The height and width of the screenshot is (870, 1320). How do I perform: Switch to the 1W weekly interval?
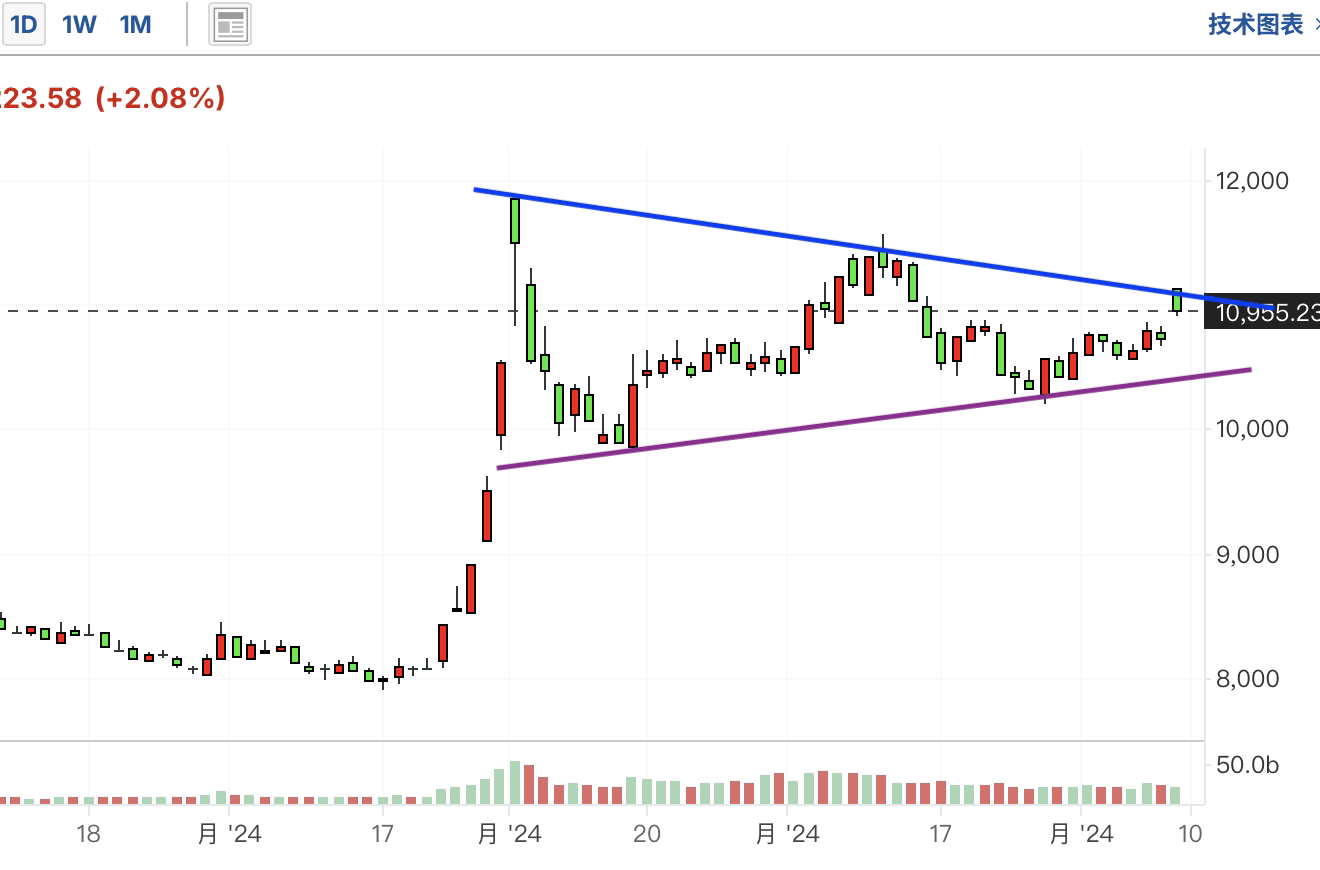[79, 24]
